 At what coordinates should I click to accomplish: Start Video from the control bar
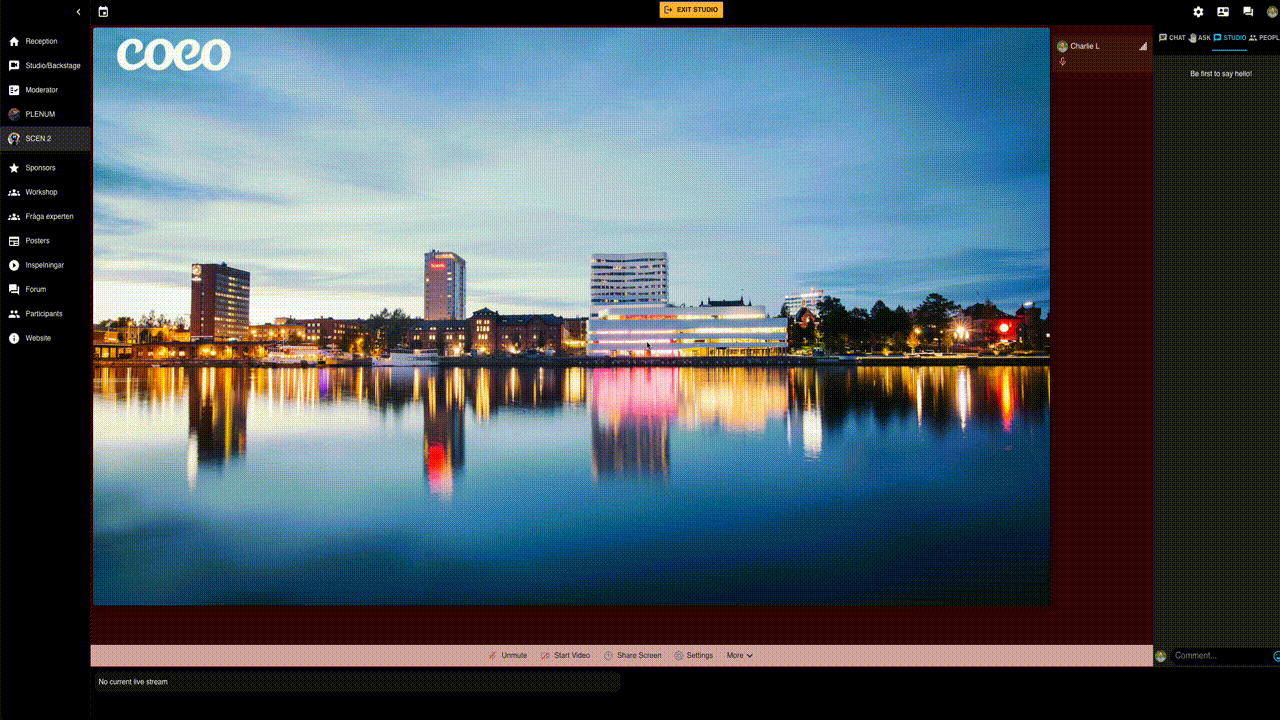(x=565, y=656)
